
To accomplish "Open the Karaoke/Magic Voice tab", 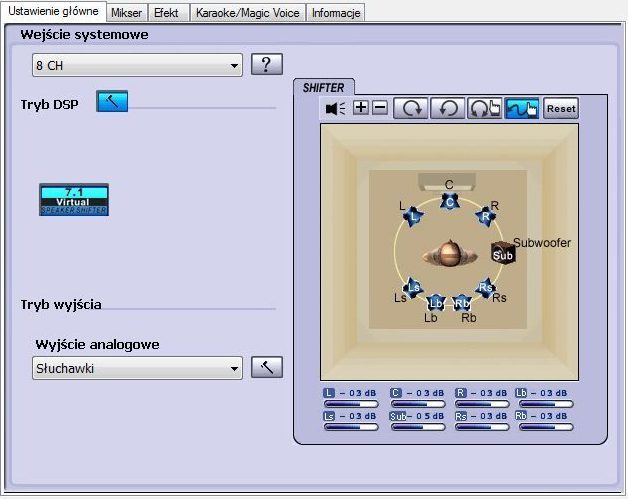I will pyautogui.click(x=248, y=13).
